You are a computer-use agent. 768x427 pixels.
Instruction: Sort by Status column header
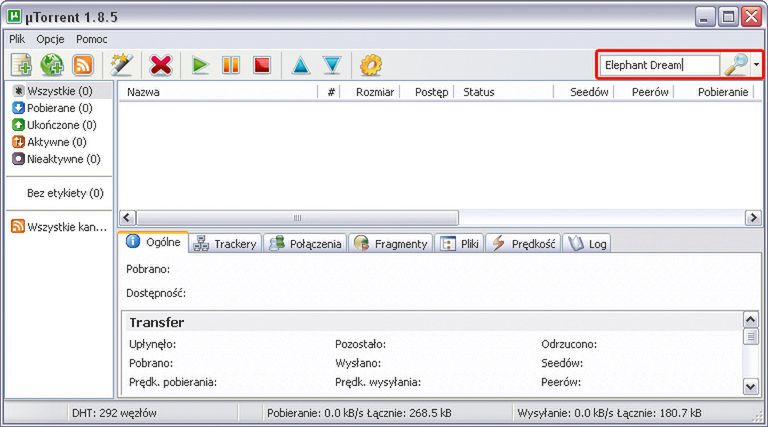504,92
